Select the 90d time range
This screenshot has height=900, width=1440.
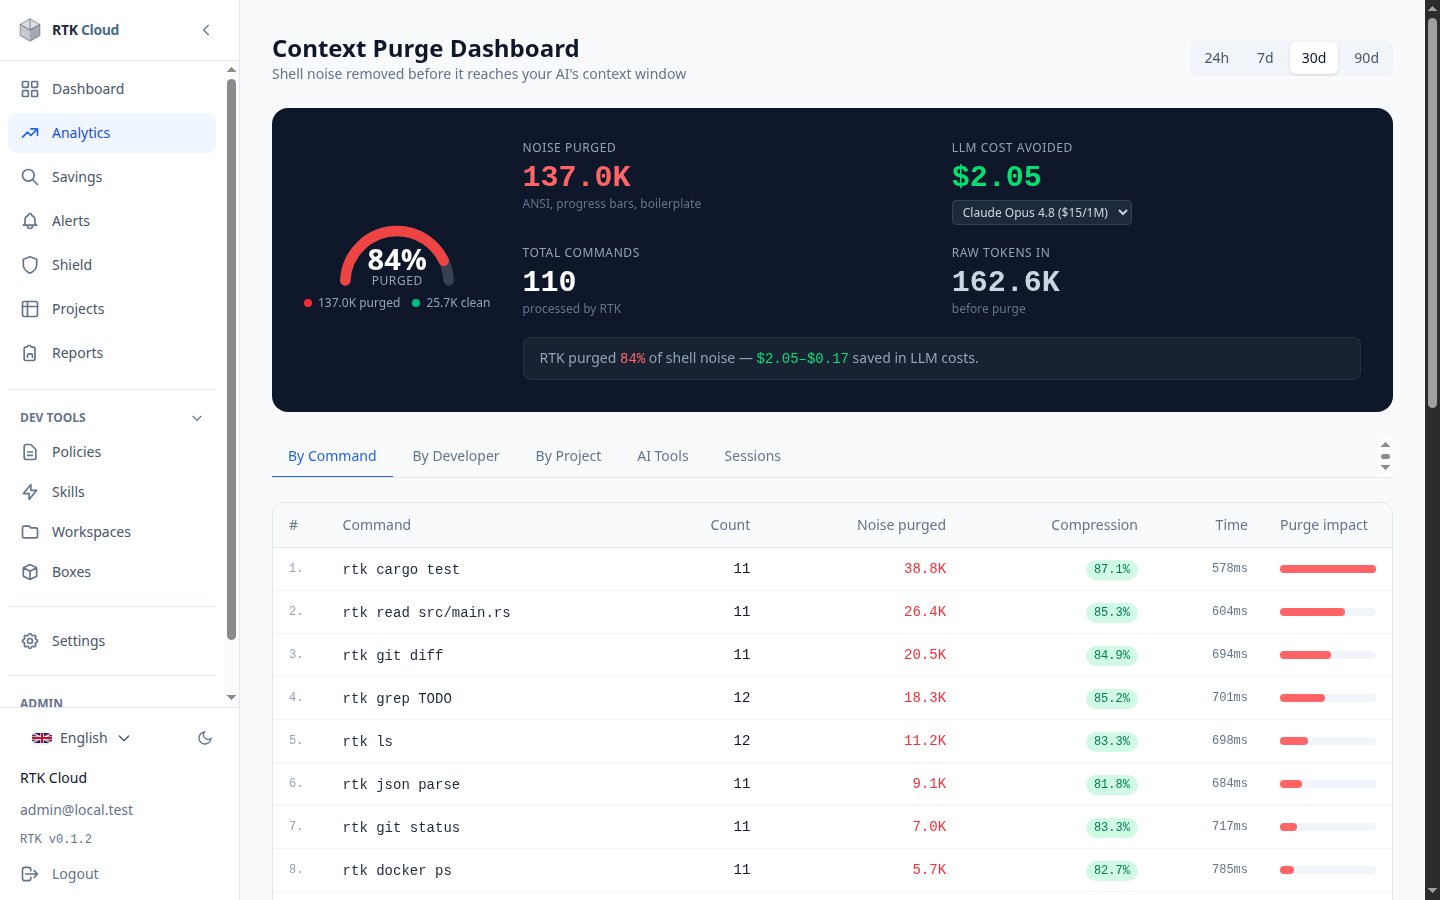1366,58
